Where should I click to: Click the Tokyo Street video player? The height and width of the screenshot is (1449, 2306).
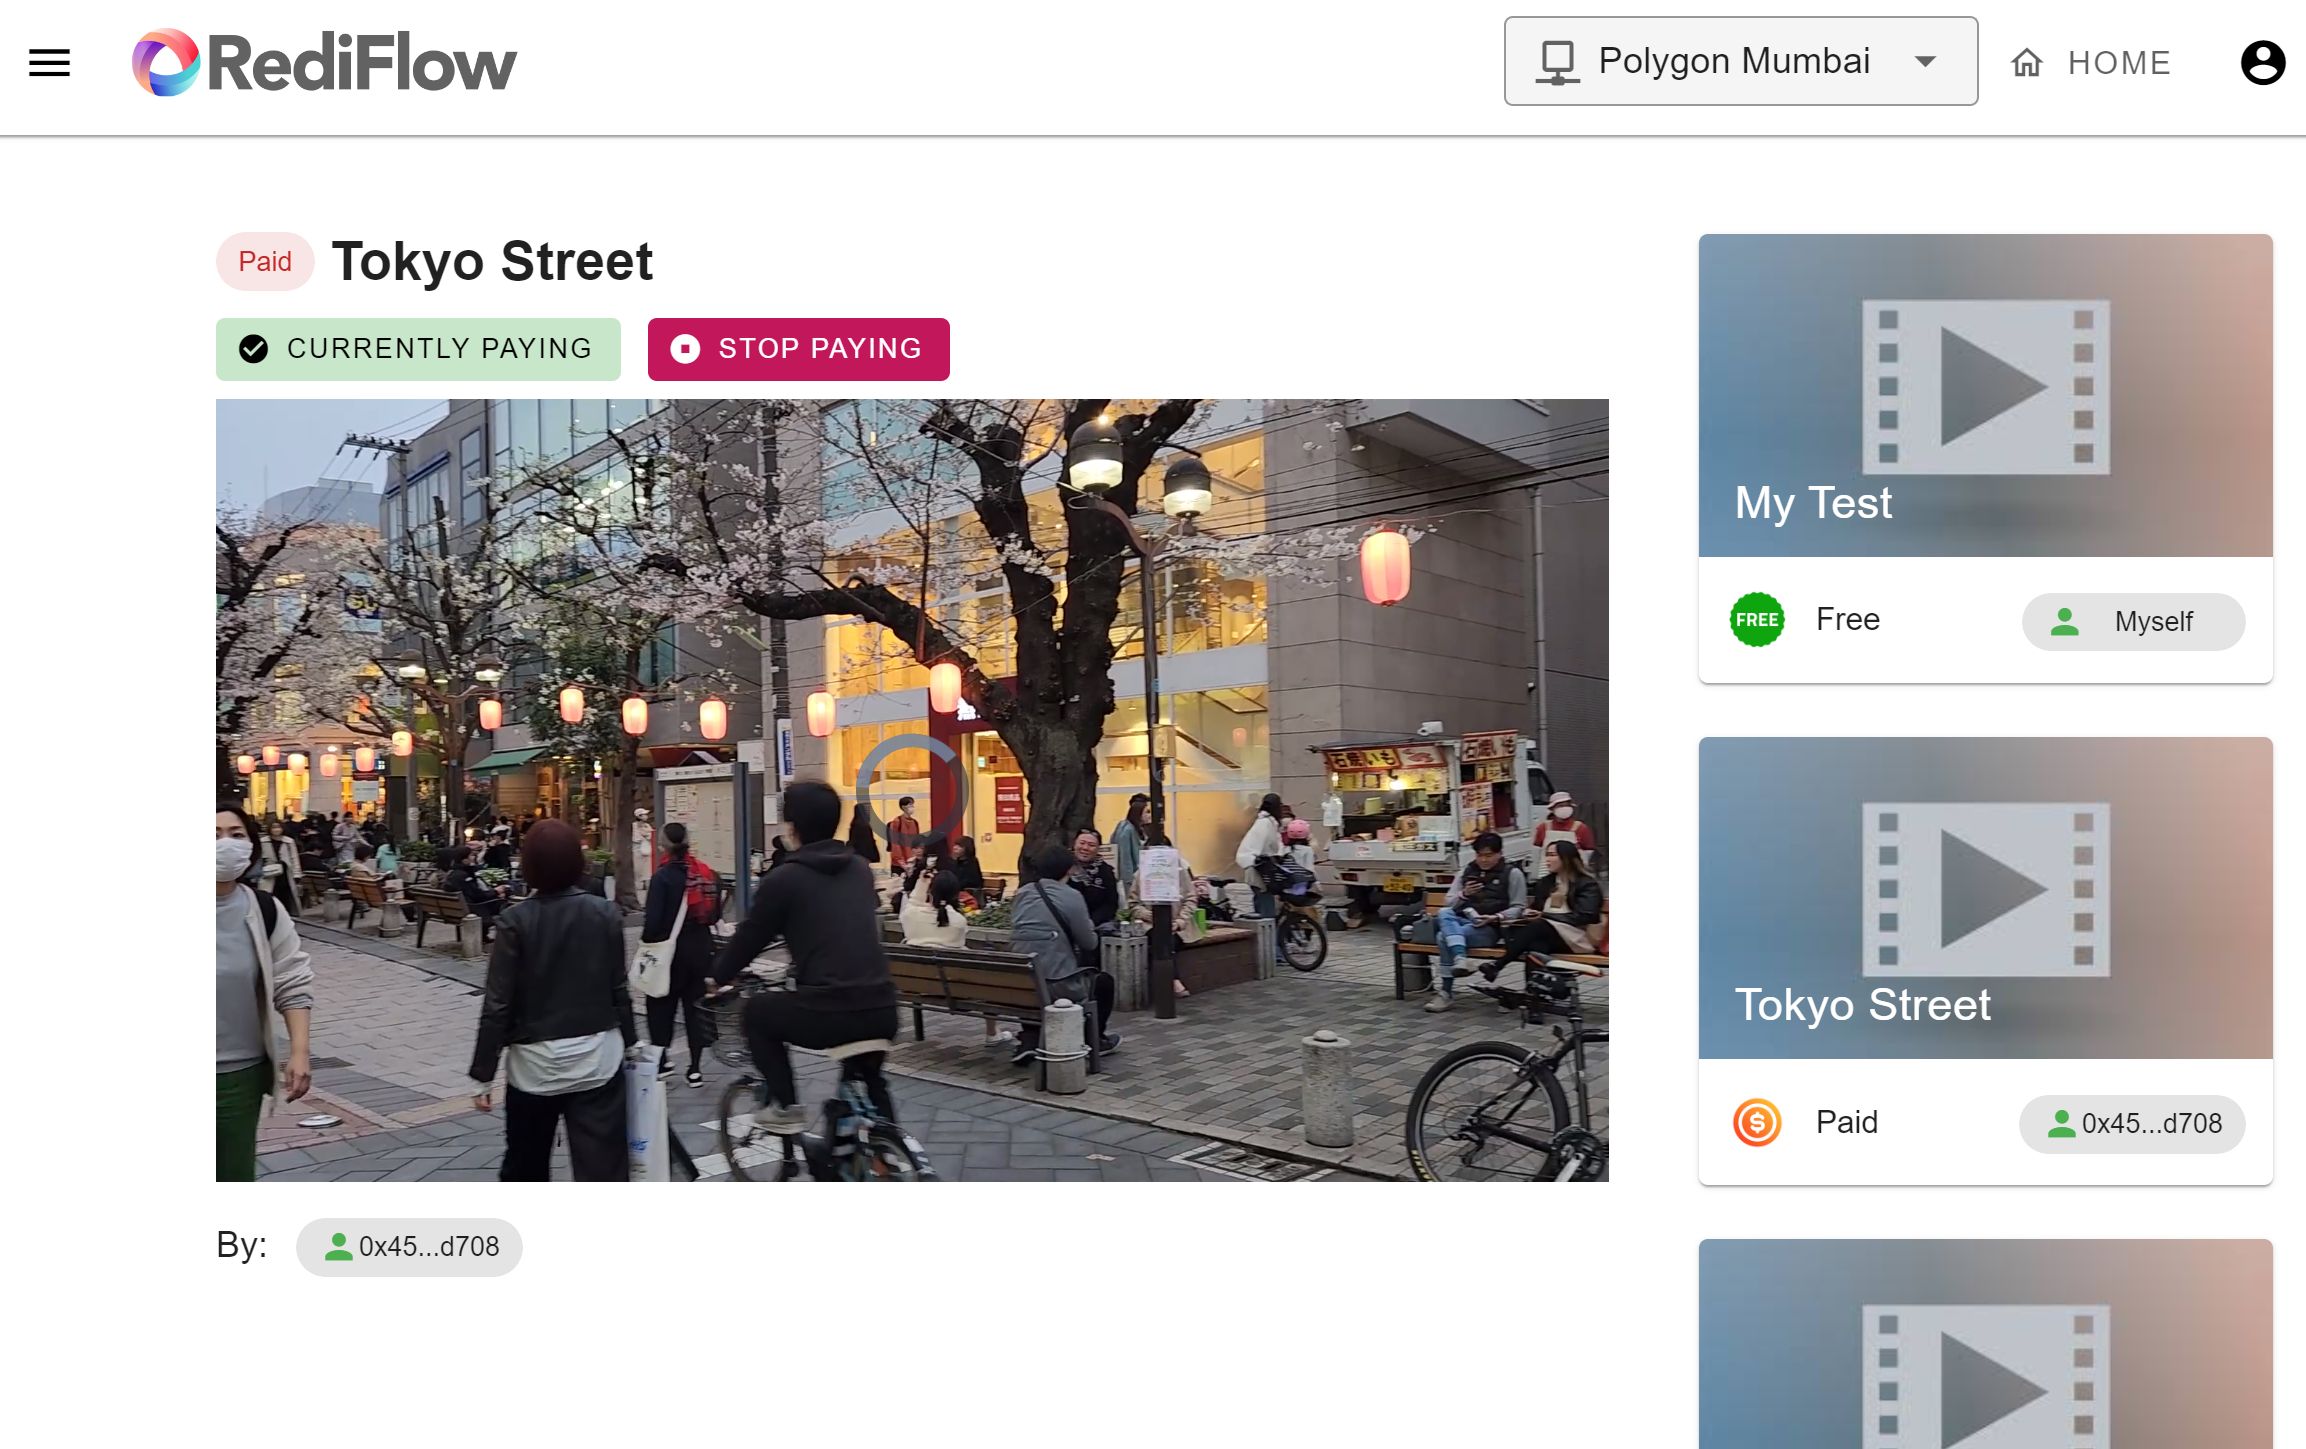912,790
